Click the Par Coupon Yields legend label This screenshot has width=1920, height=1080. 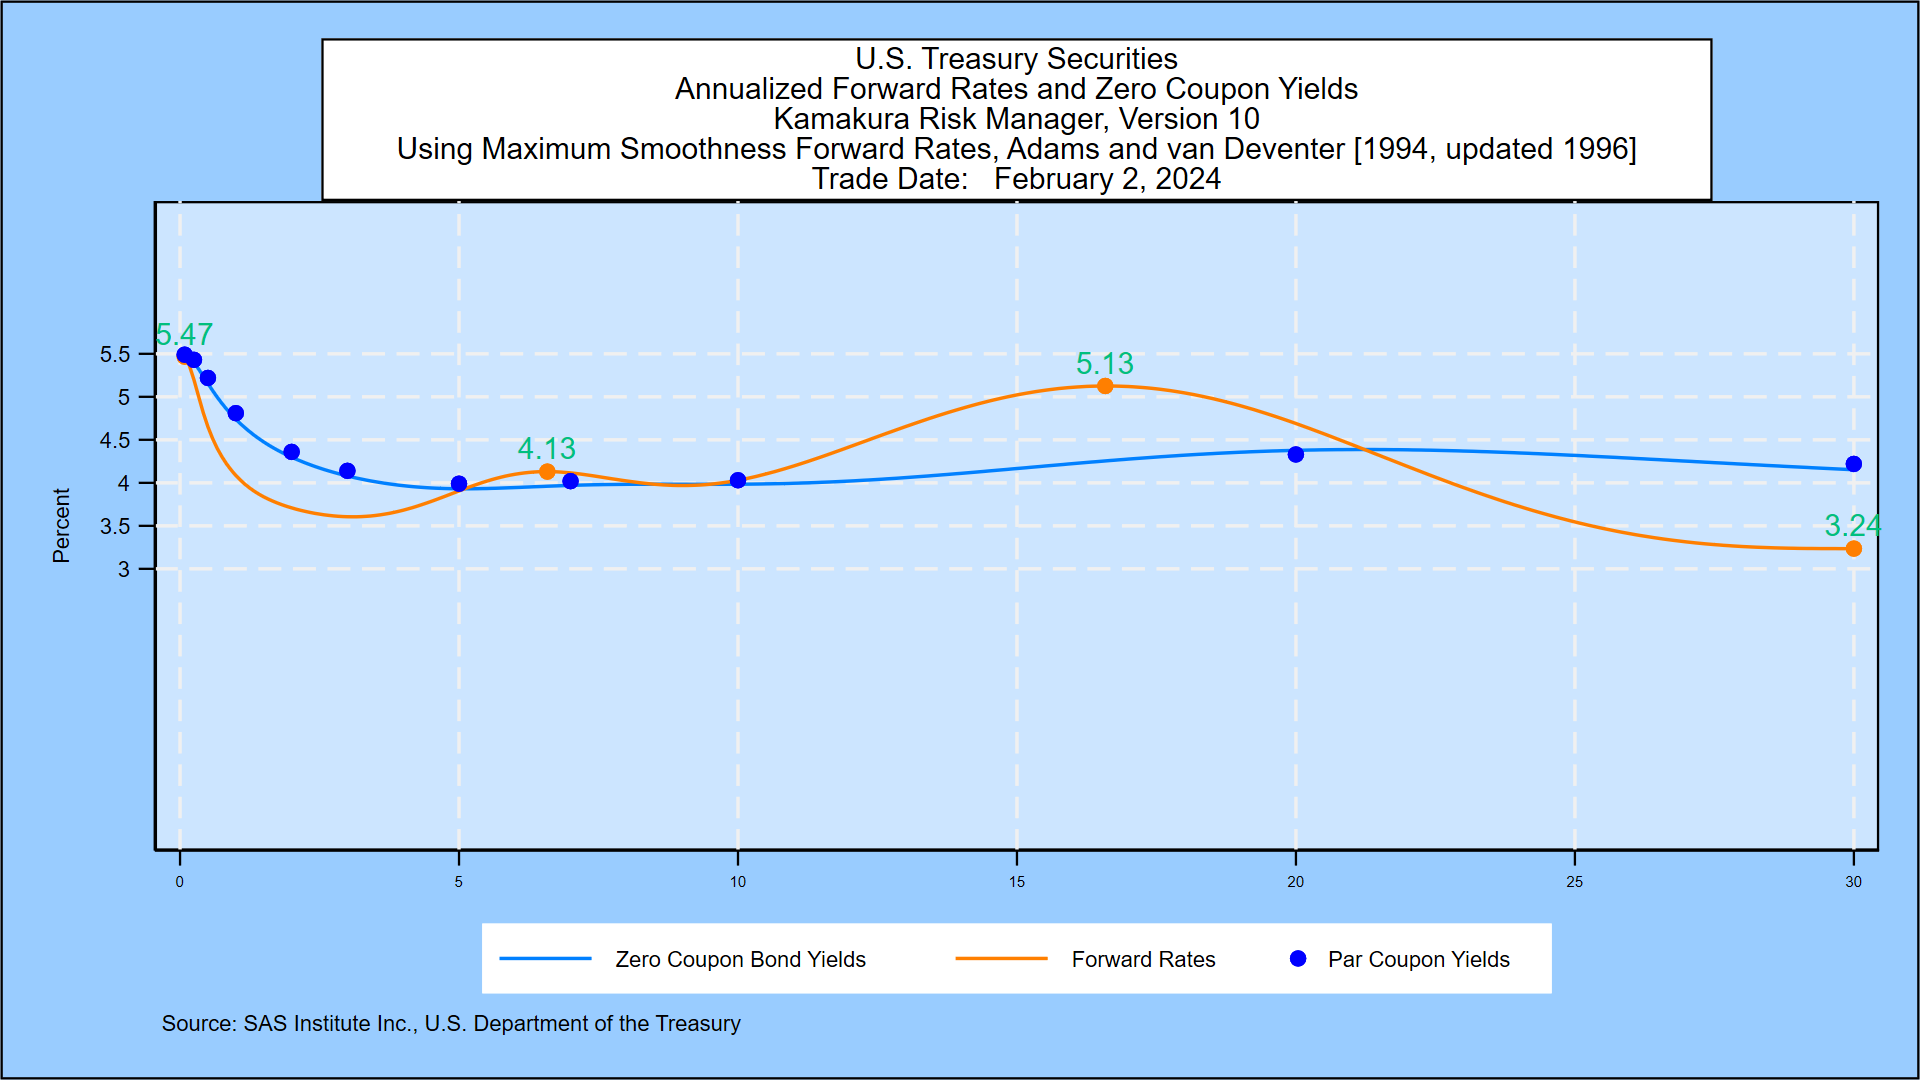coord(1418,960)
